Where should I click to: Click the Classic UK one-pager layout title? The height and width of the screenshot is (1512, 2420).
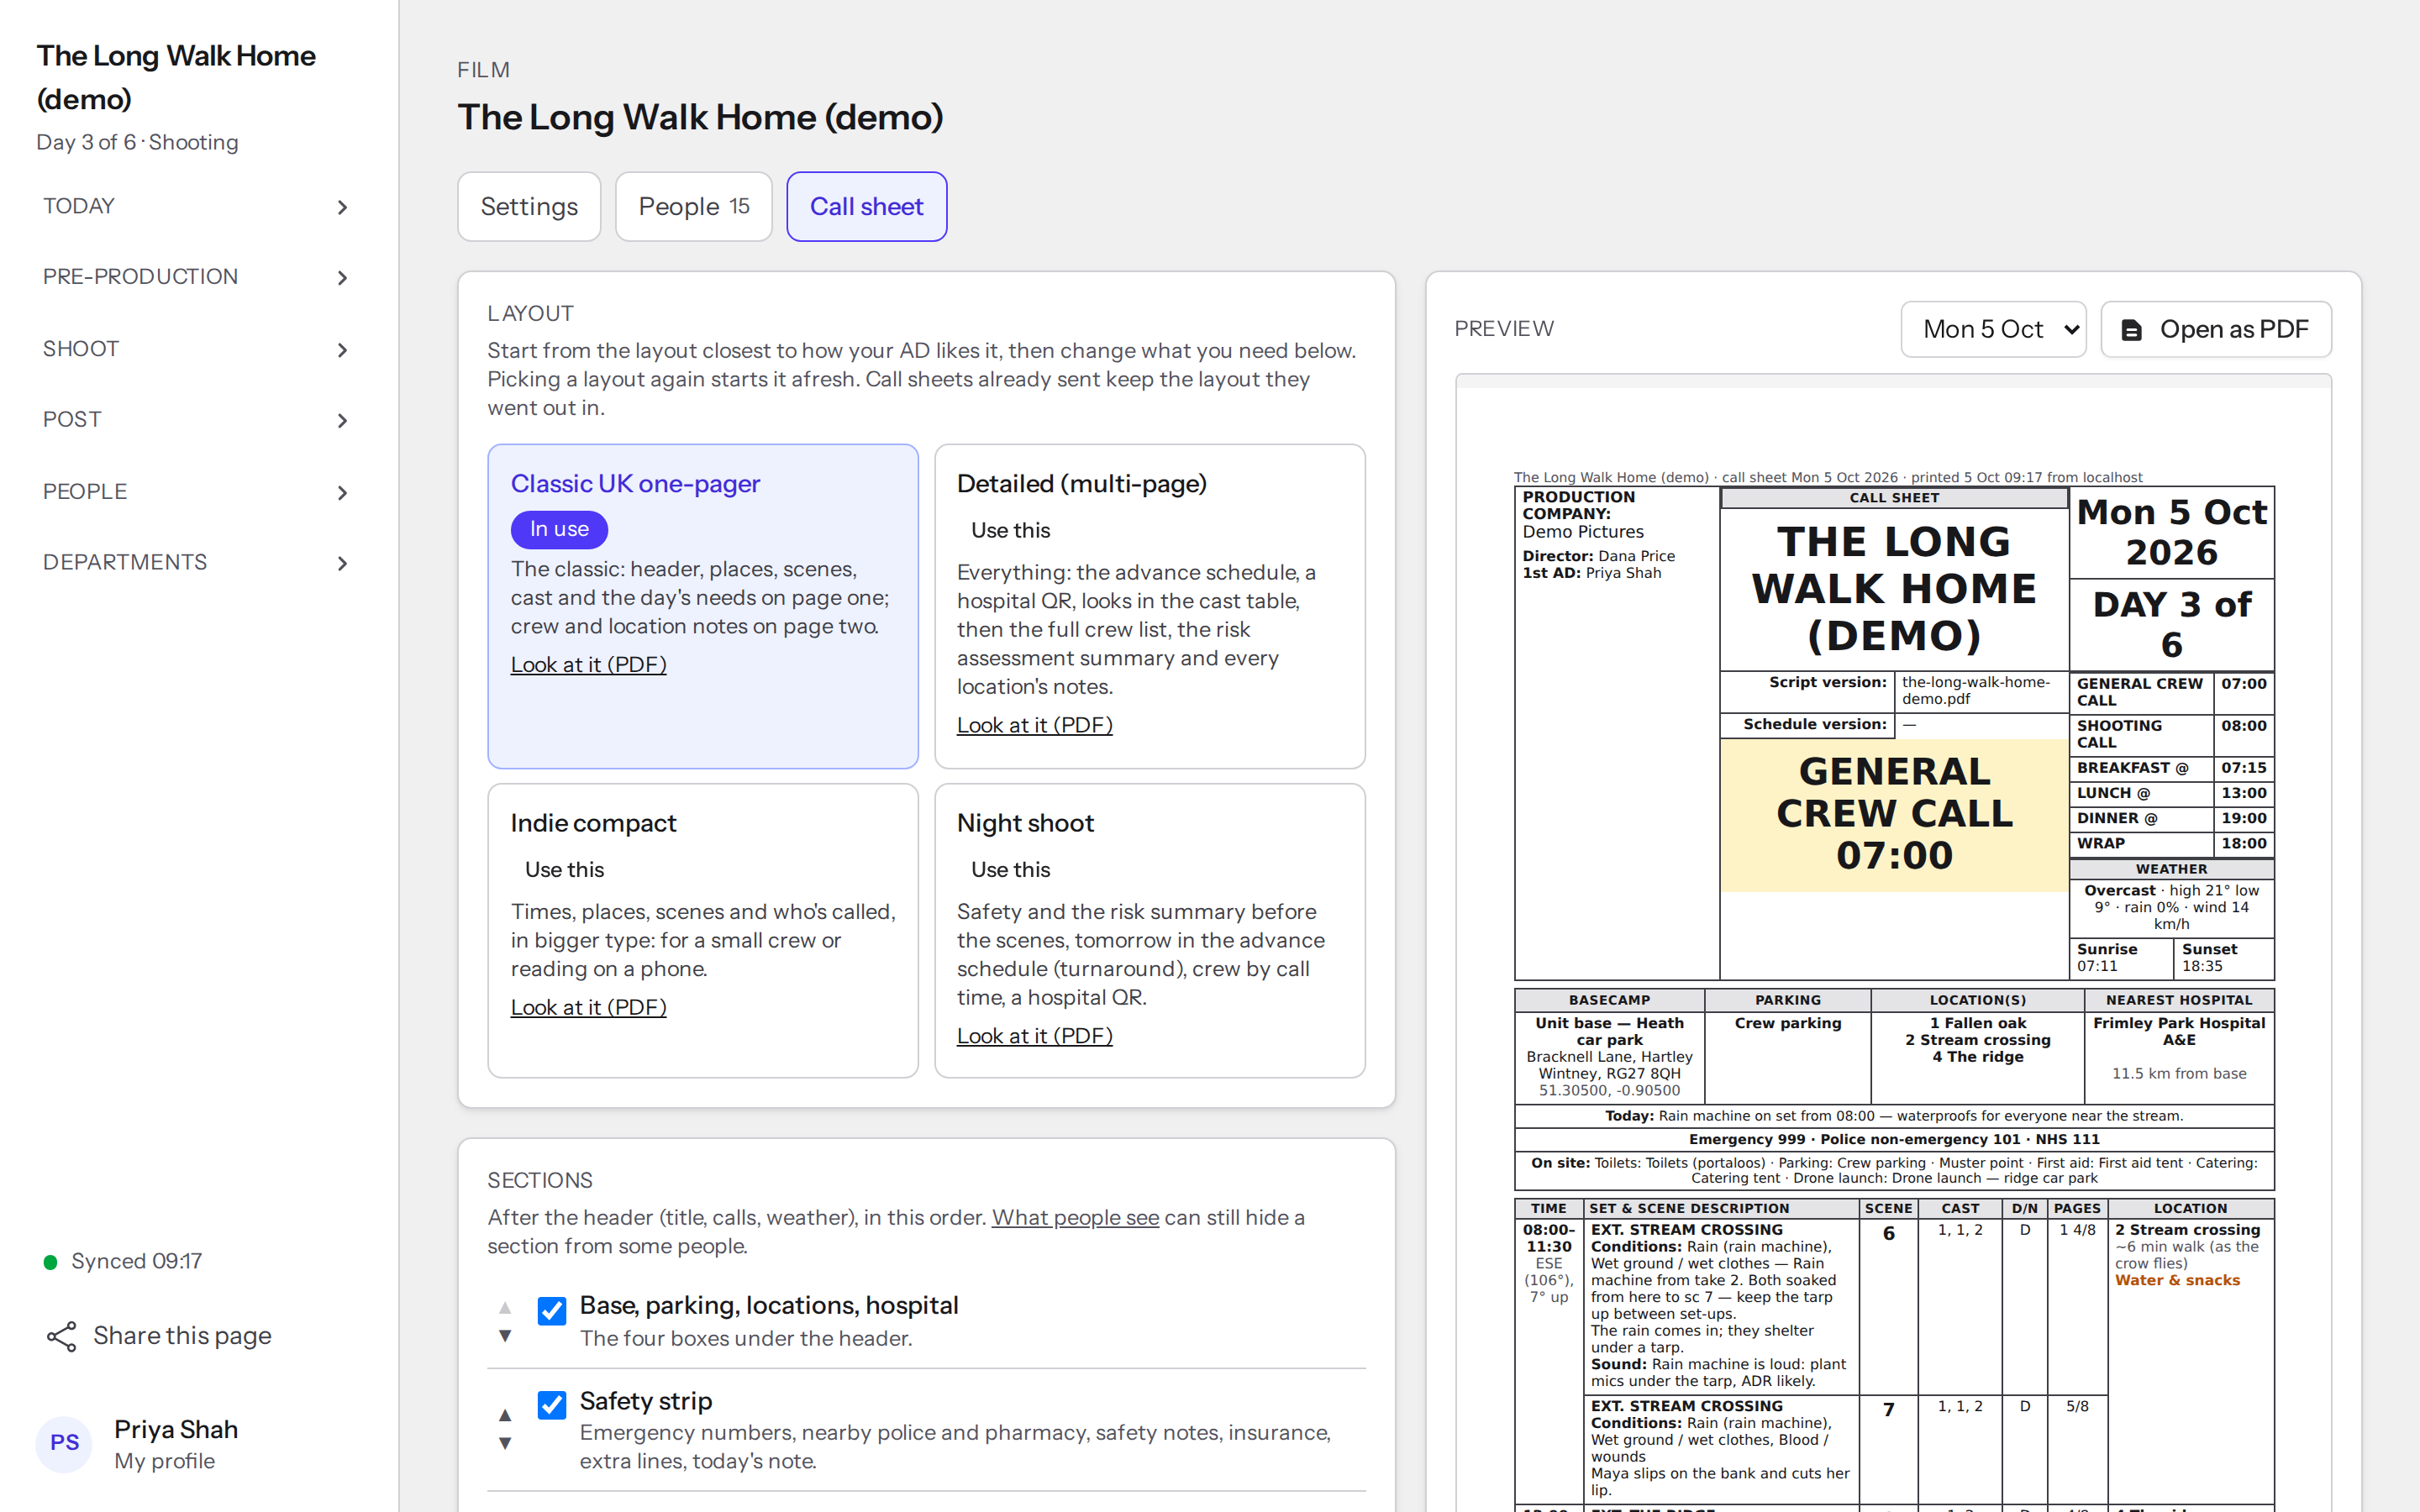click(635, 484)
